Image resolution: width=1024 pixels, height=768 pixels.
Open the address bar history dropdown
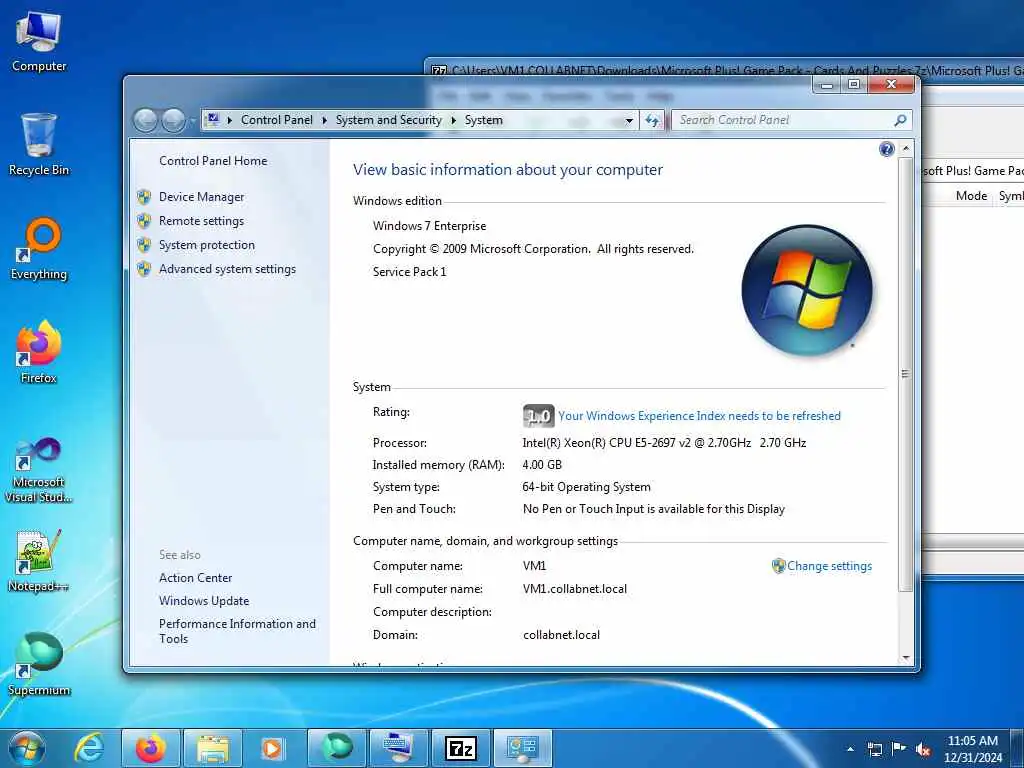(629, 121)
